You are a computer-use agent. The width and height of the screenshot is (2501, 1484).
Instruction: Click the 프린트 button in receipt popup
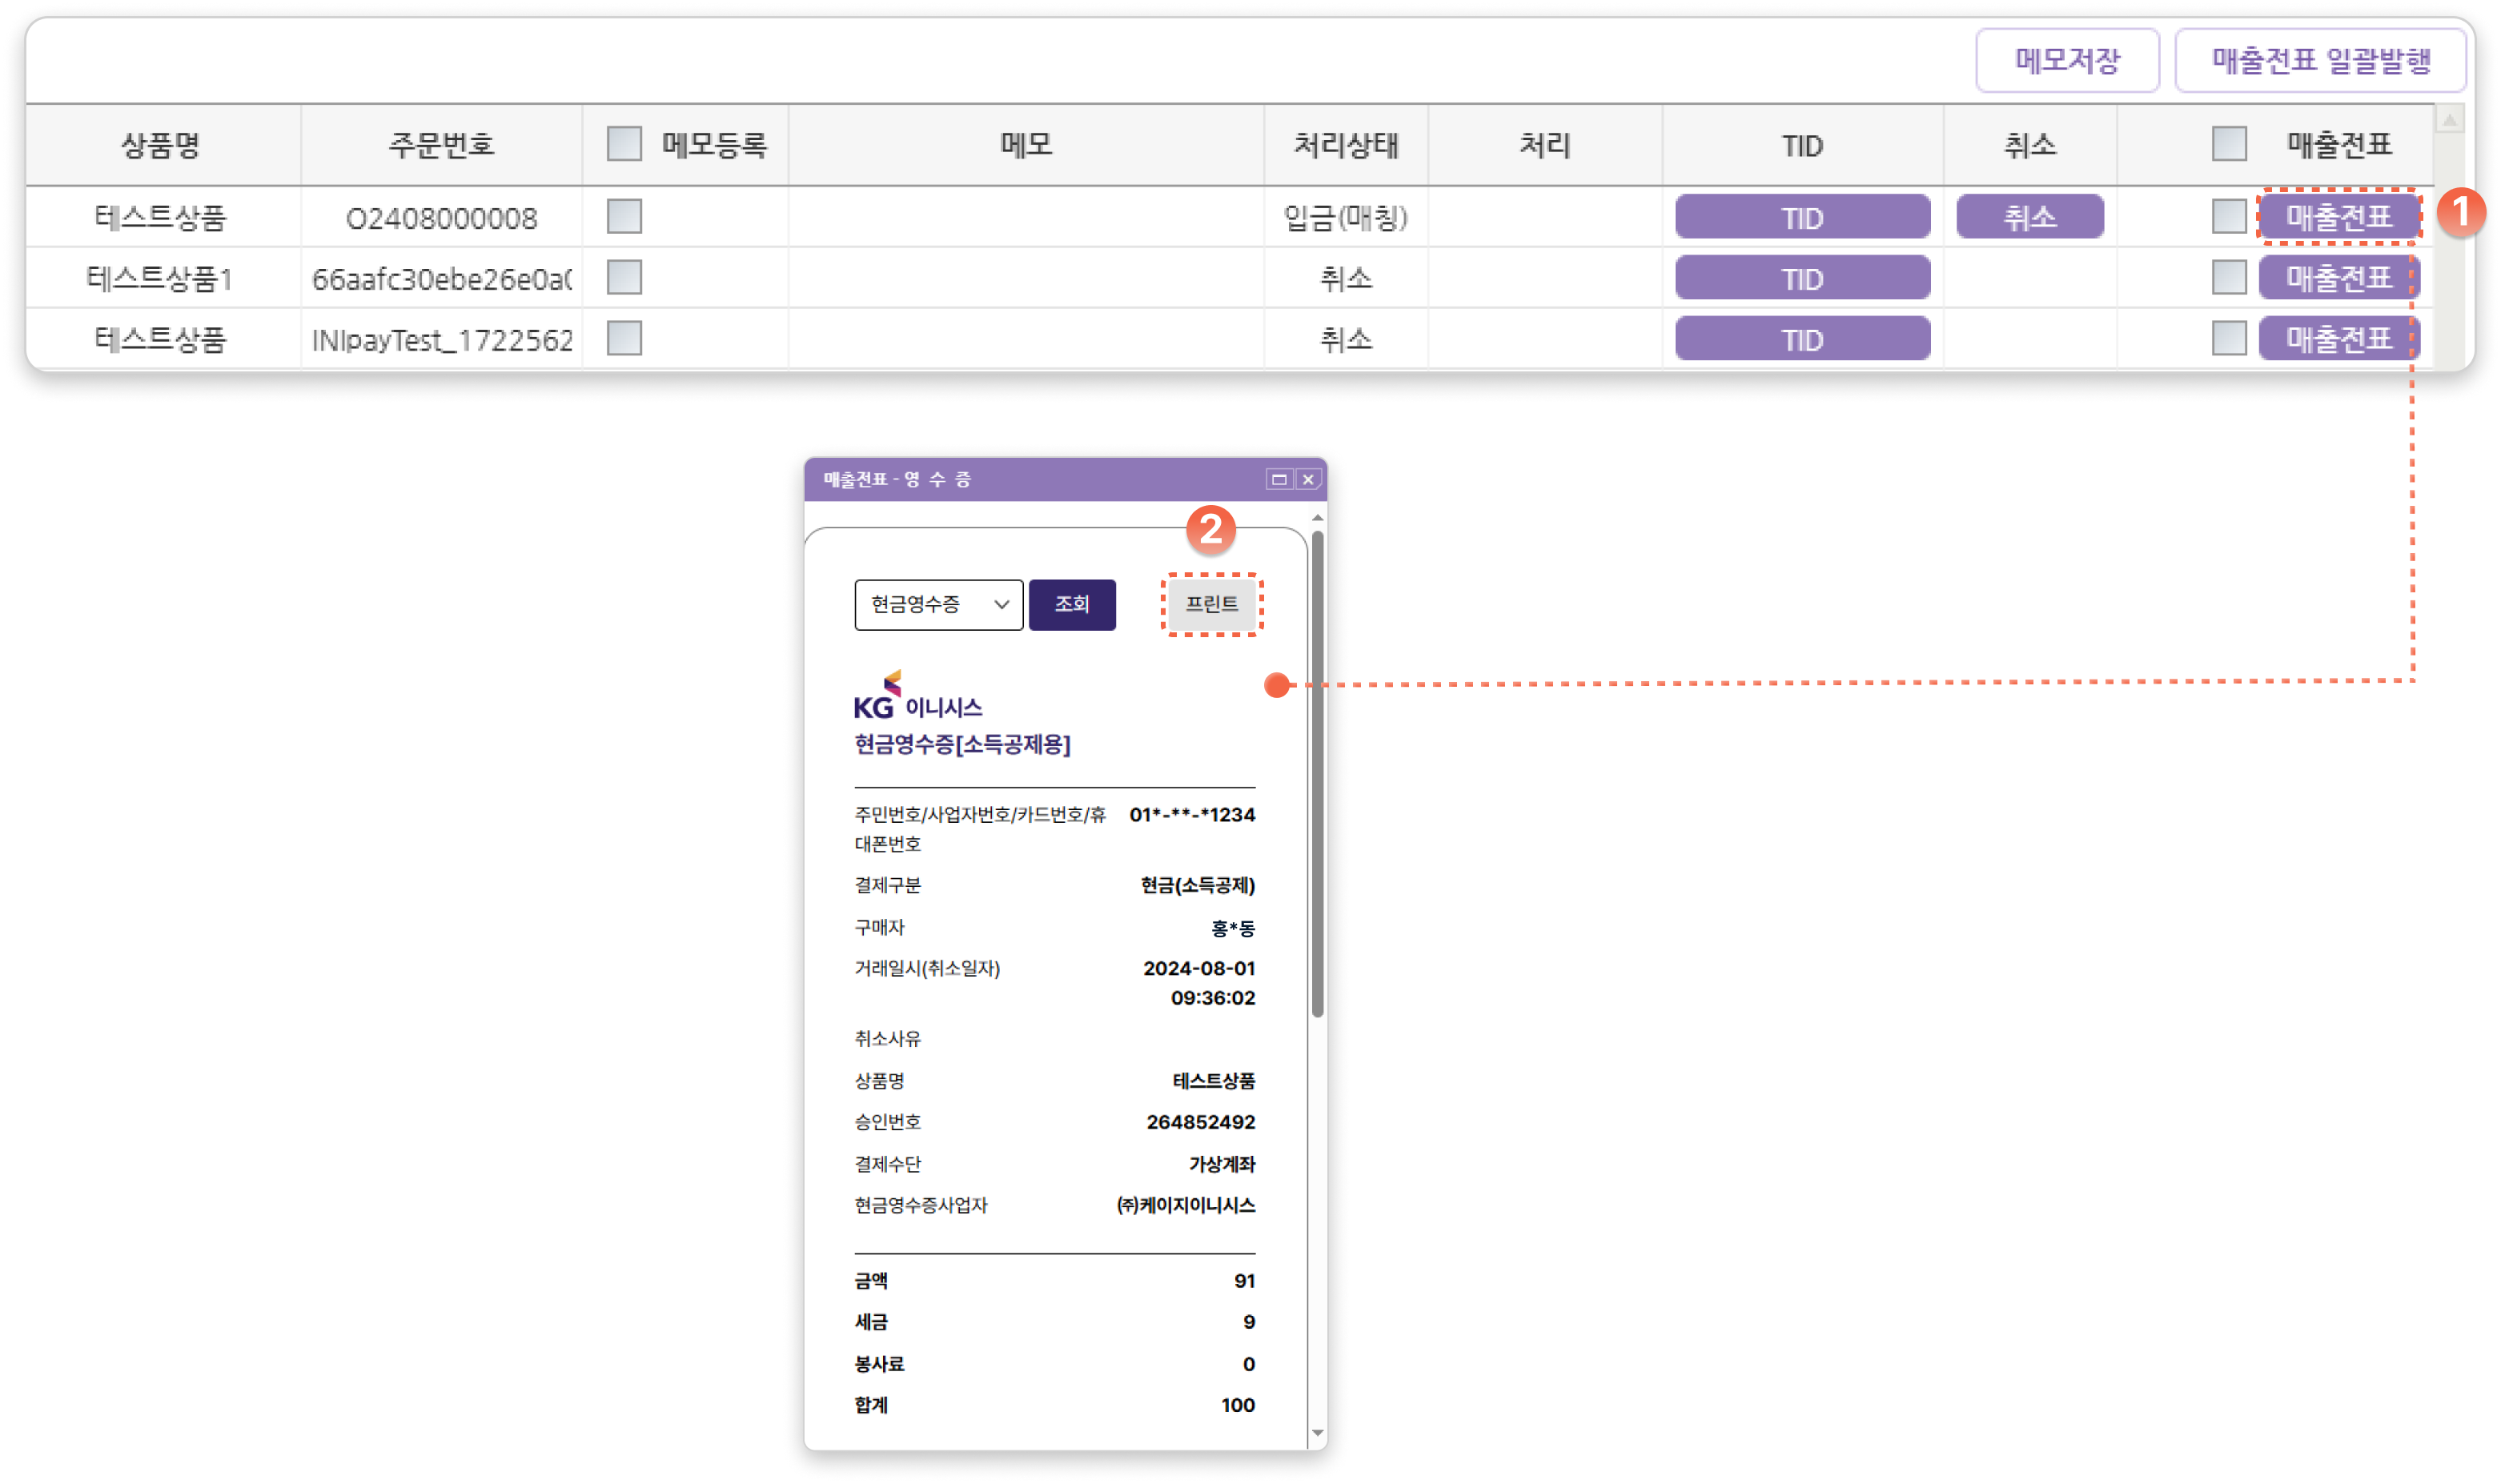(1211, 604)
